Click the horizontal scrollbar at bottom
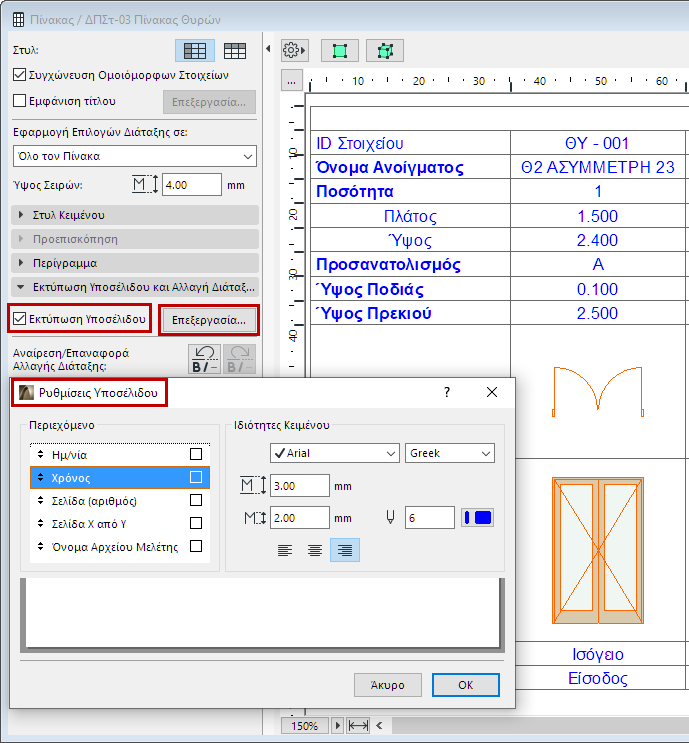This screenshot has height=743, width=689. (x=540, y=725)
